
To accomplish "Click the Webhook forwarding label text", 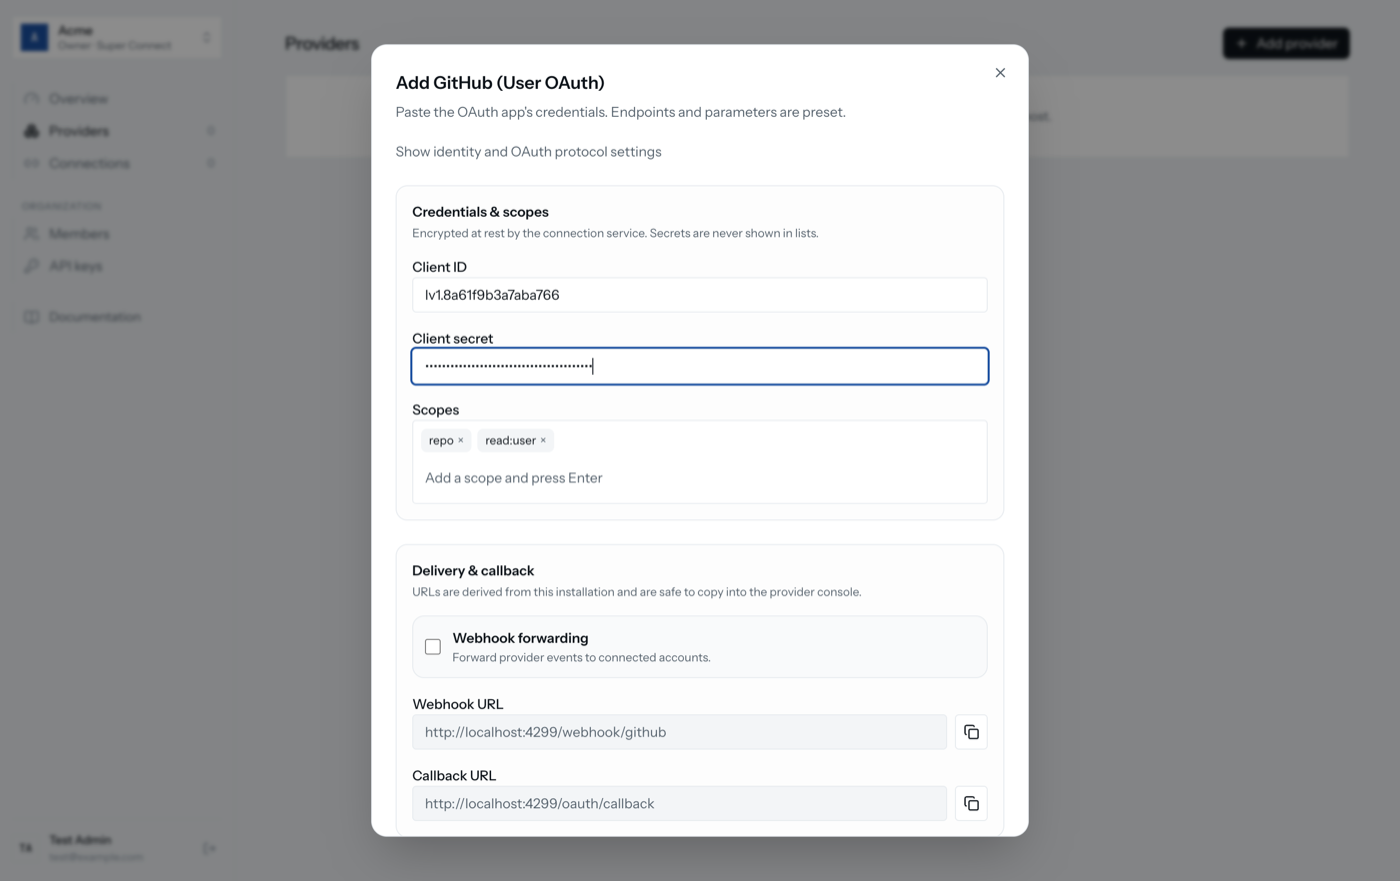I will (520, 638).
